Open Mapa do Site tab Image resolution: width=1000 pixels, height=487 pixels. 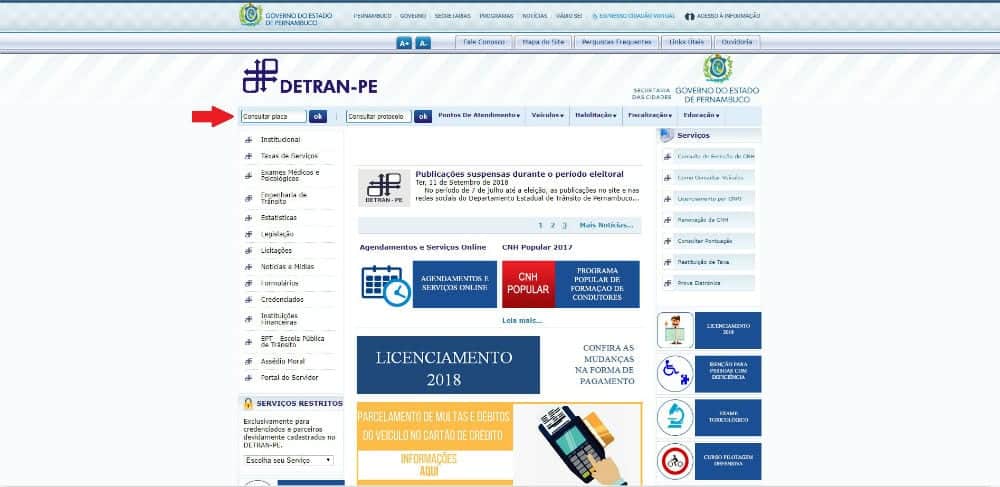[x=543, y=42]
